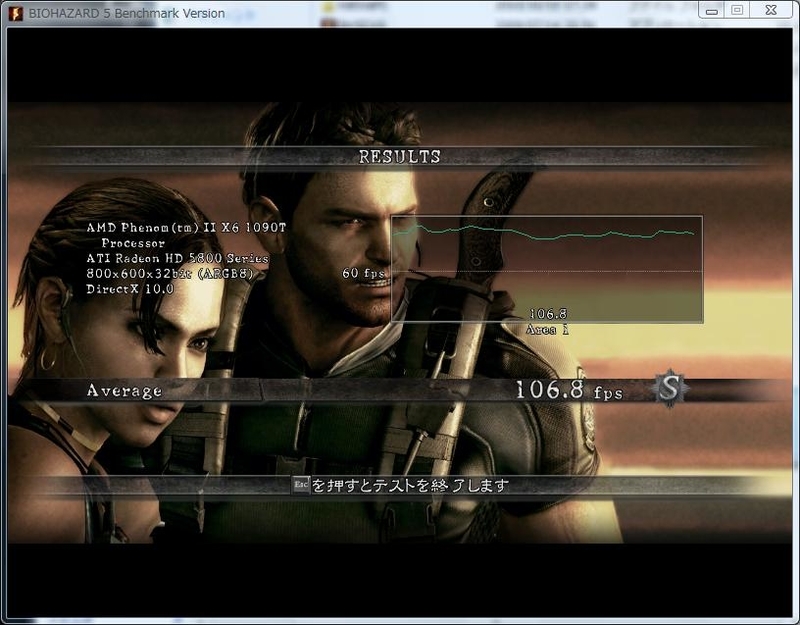Click the Area 1 label
Screen dimensions: 800x625
click(547, 330)
